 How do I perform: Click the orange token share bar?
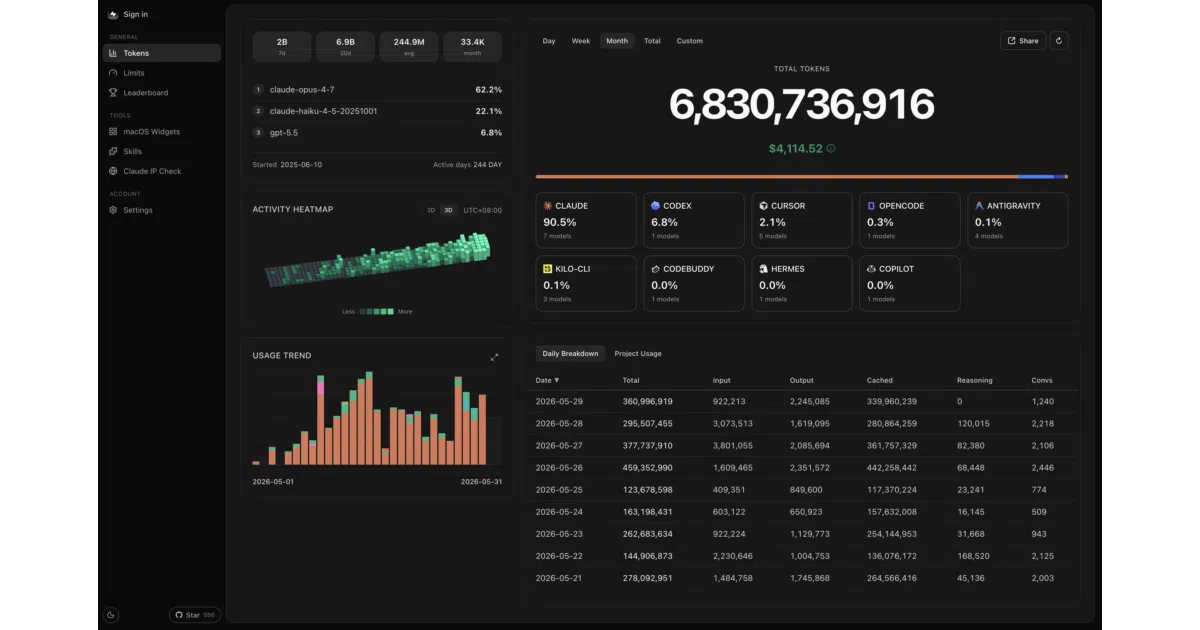(x=777, y=177)
